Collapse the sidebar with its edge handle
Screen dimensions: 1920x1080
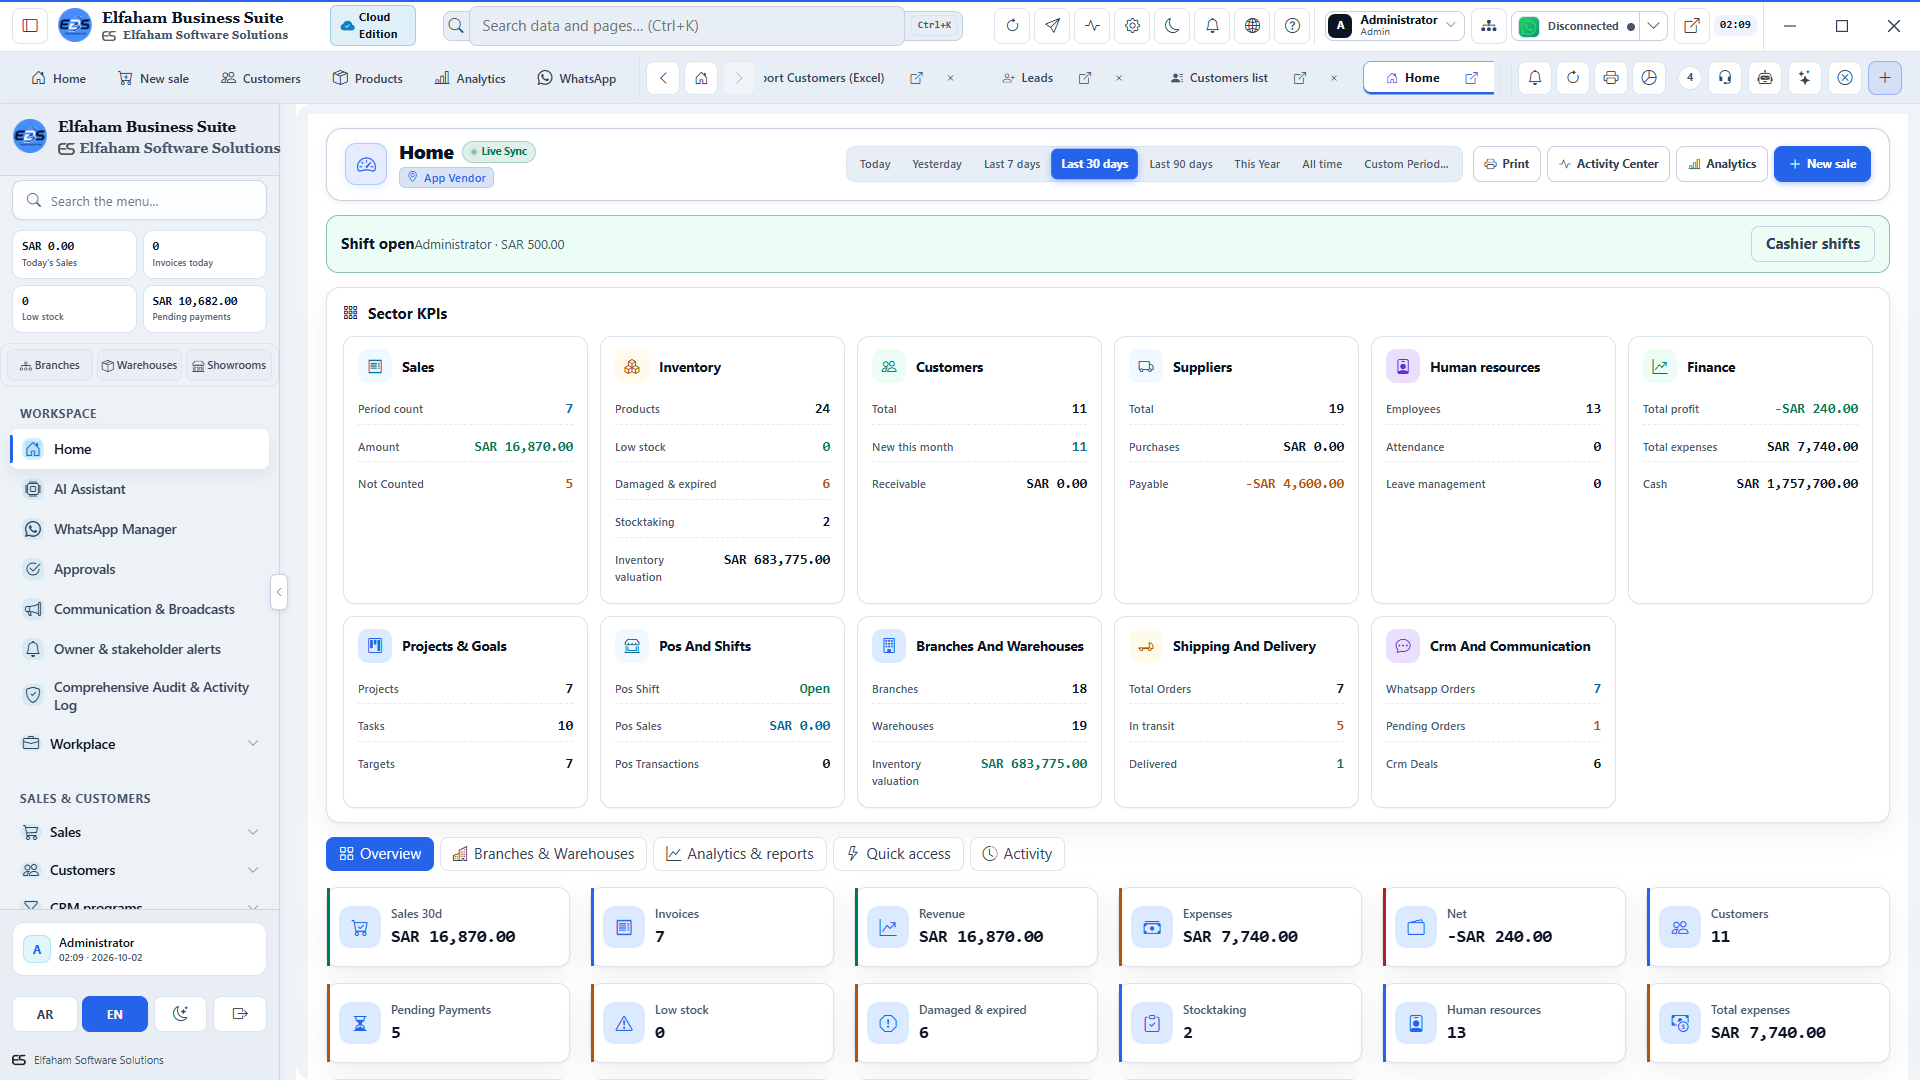point(279,592)
